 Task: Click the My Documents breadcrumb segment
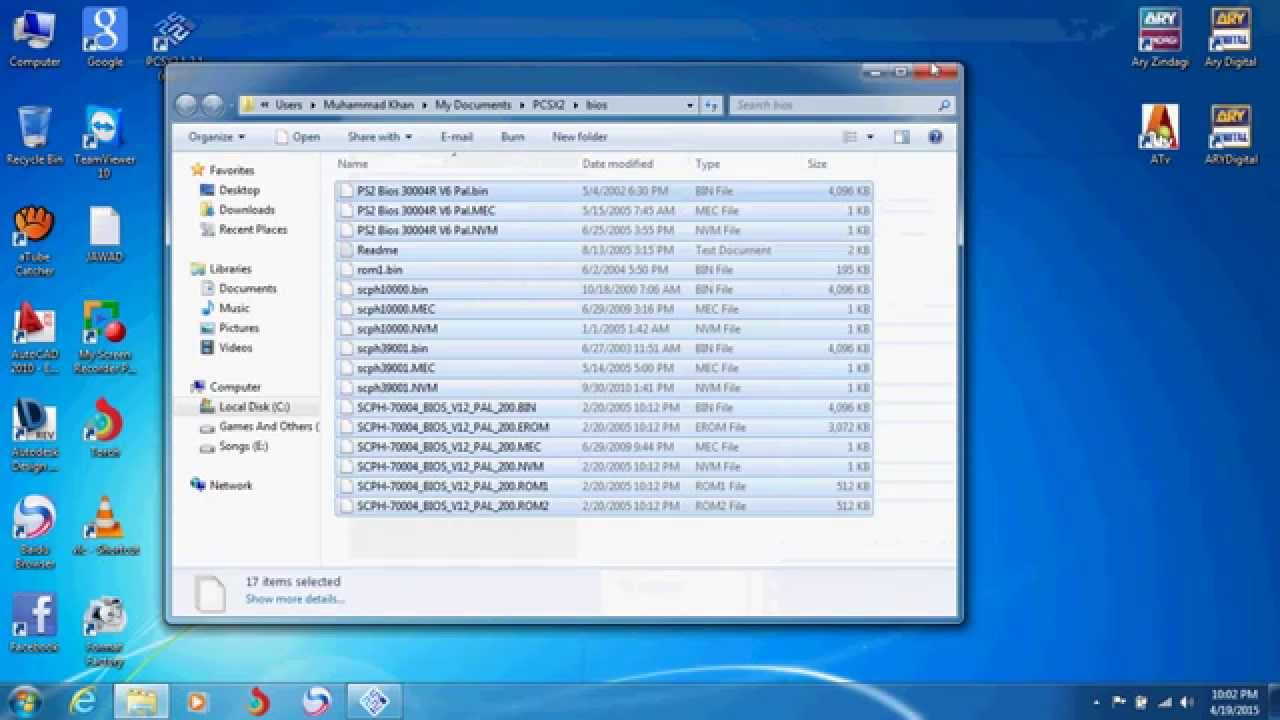(473, 105)
